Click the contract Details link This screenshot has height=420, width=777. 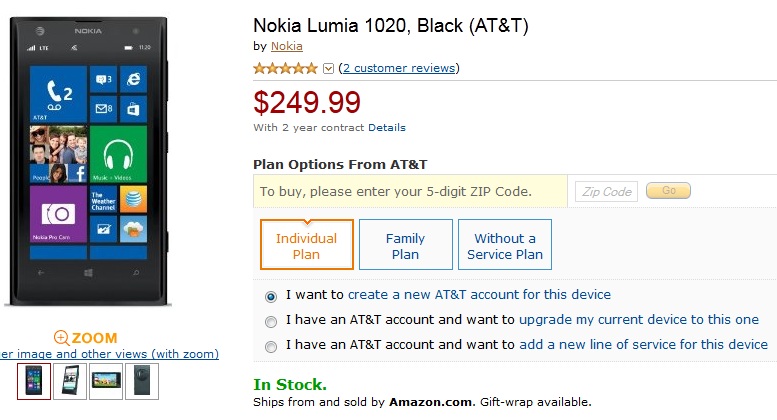[387, 128]
